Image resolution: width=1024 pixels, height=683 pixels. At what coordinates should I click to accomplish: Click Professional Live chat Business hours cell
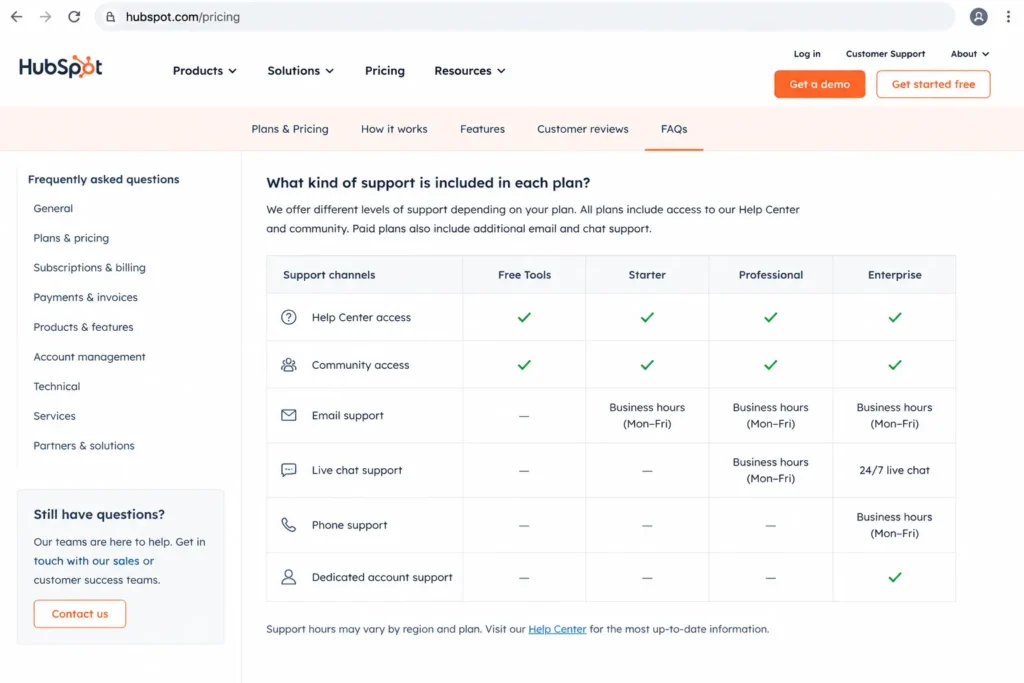pos(771,470)
